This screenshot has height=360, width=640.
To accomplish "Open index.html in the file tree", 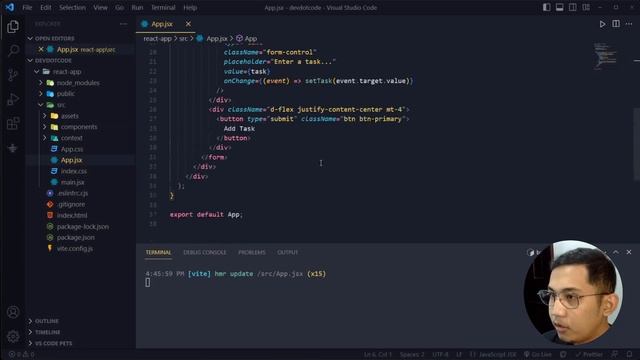I will pyautogui.click(x=72, y=215).
